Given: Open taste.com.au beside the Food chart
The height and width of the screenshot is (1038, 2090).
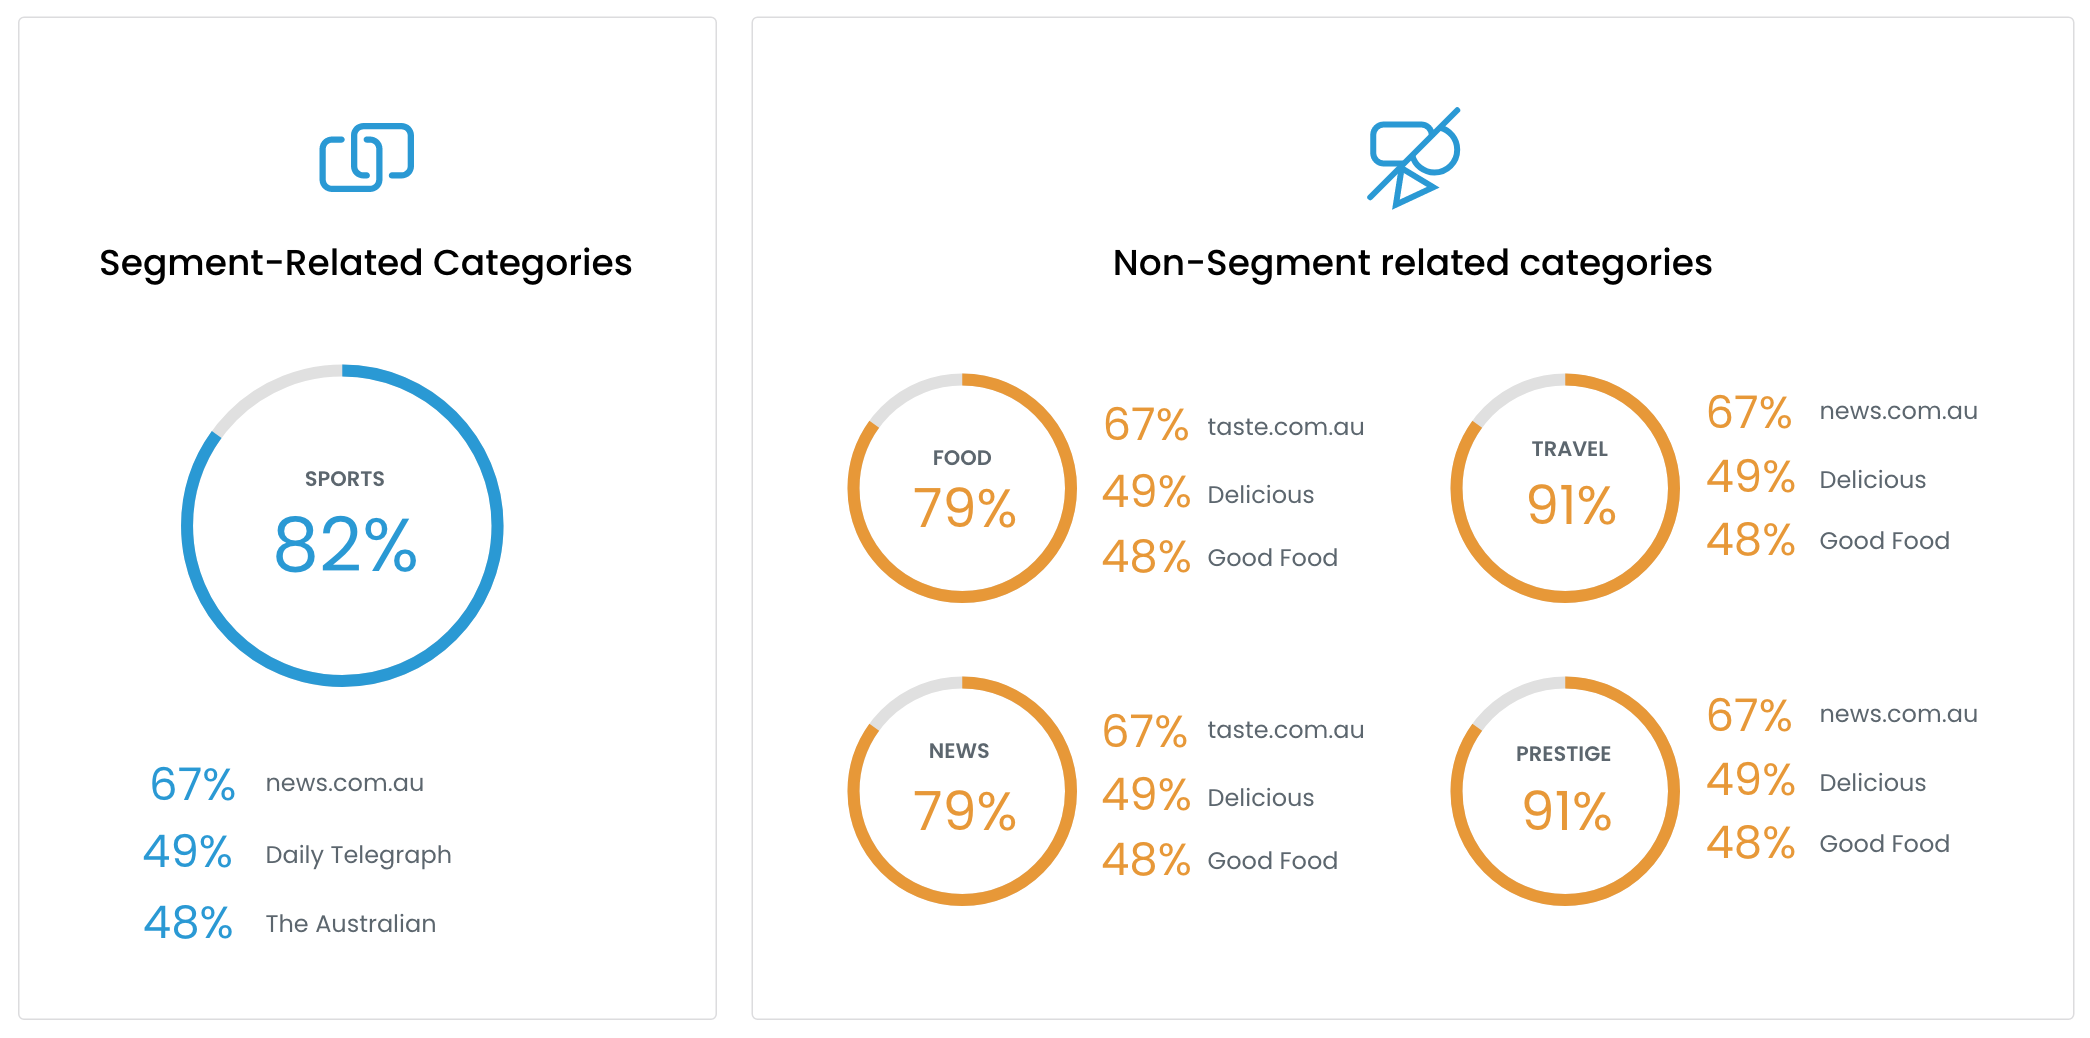Looking at the screenshot, I should coord(1285,427).
